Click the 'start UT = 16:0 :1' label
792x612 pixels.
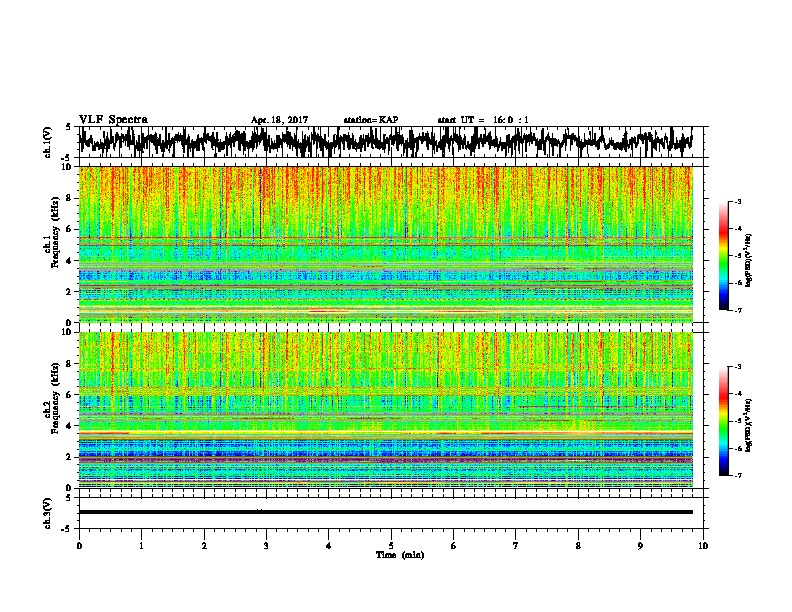[483, 120]
